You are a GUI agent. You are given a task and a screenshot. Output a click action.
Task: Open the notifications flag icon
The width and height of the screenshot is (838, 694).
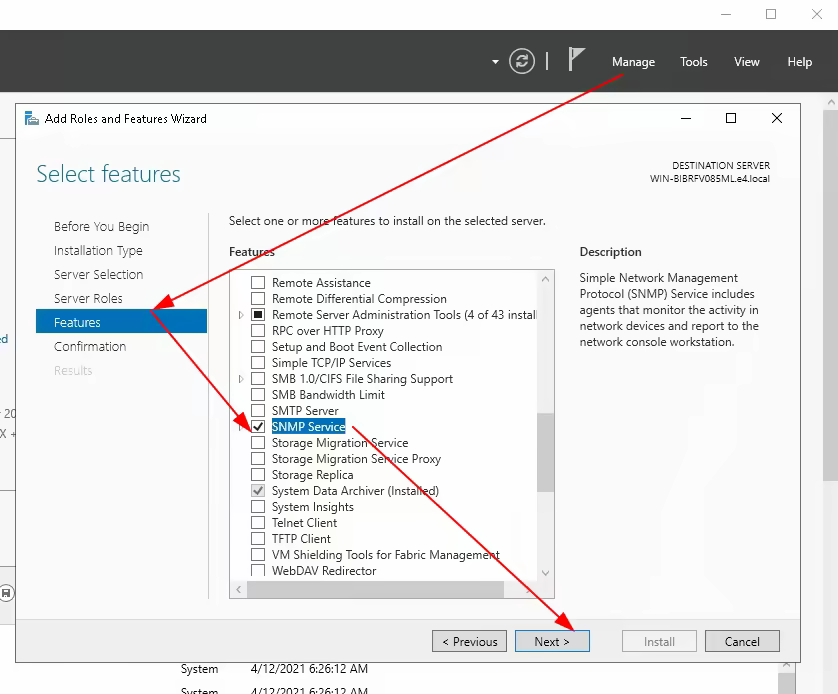point(576,59)
